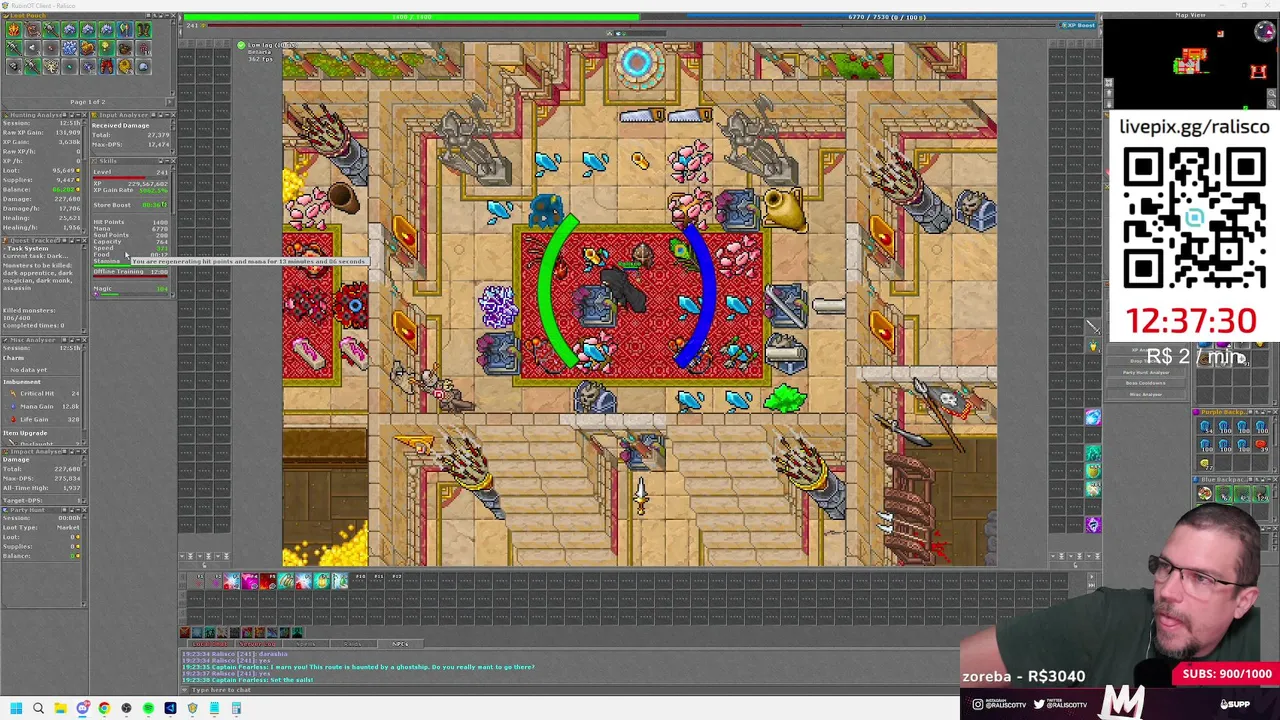The image size is (1280, 720).
Task: Select the red armor item in Loot Pouch
Action: (x=106, y=66)
